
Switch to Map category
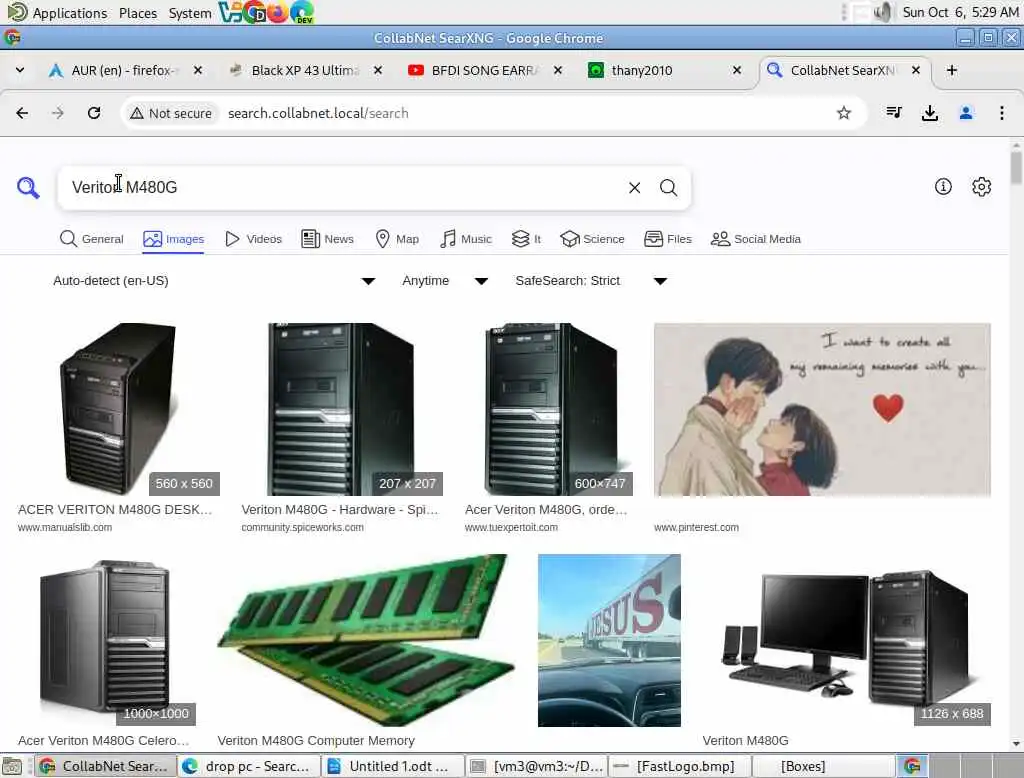point(397,239)
